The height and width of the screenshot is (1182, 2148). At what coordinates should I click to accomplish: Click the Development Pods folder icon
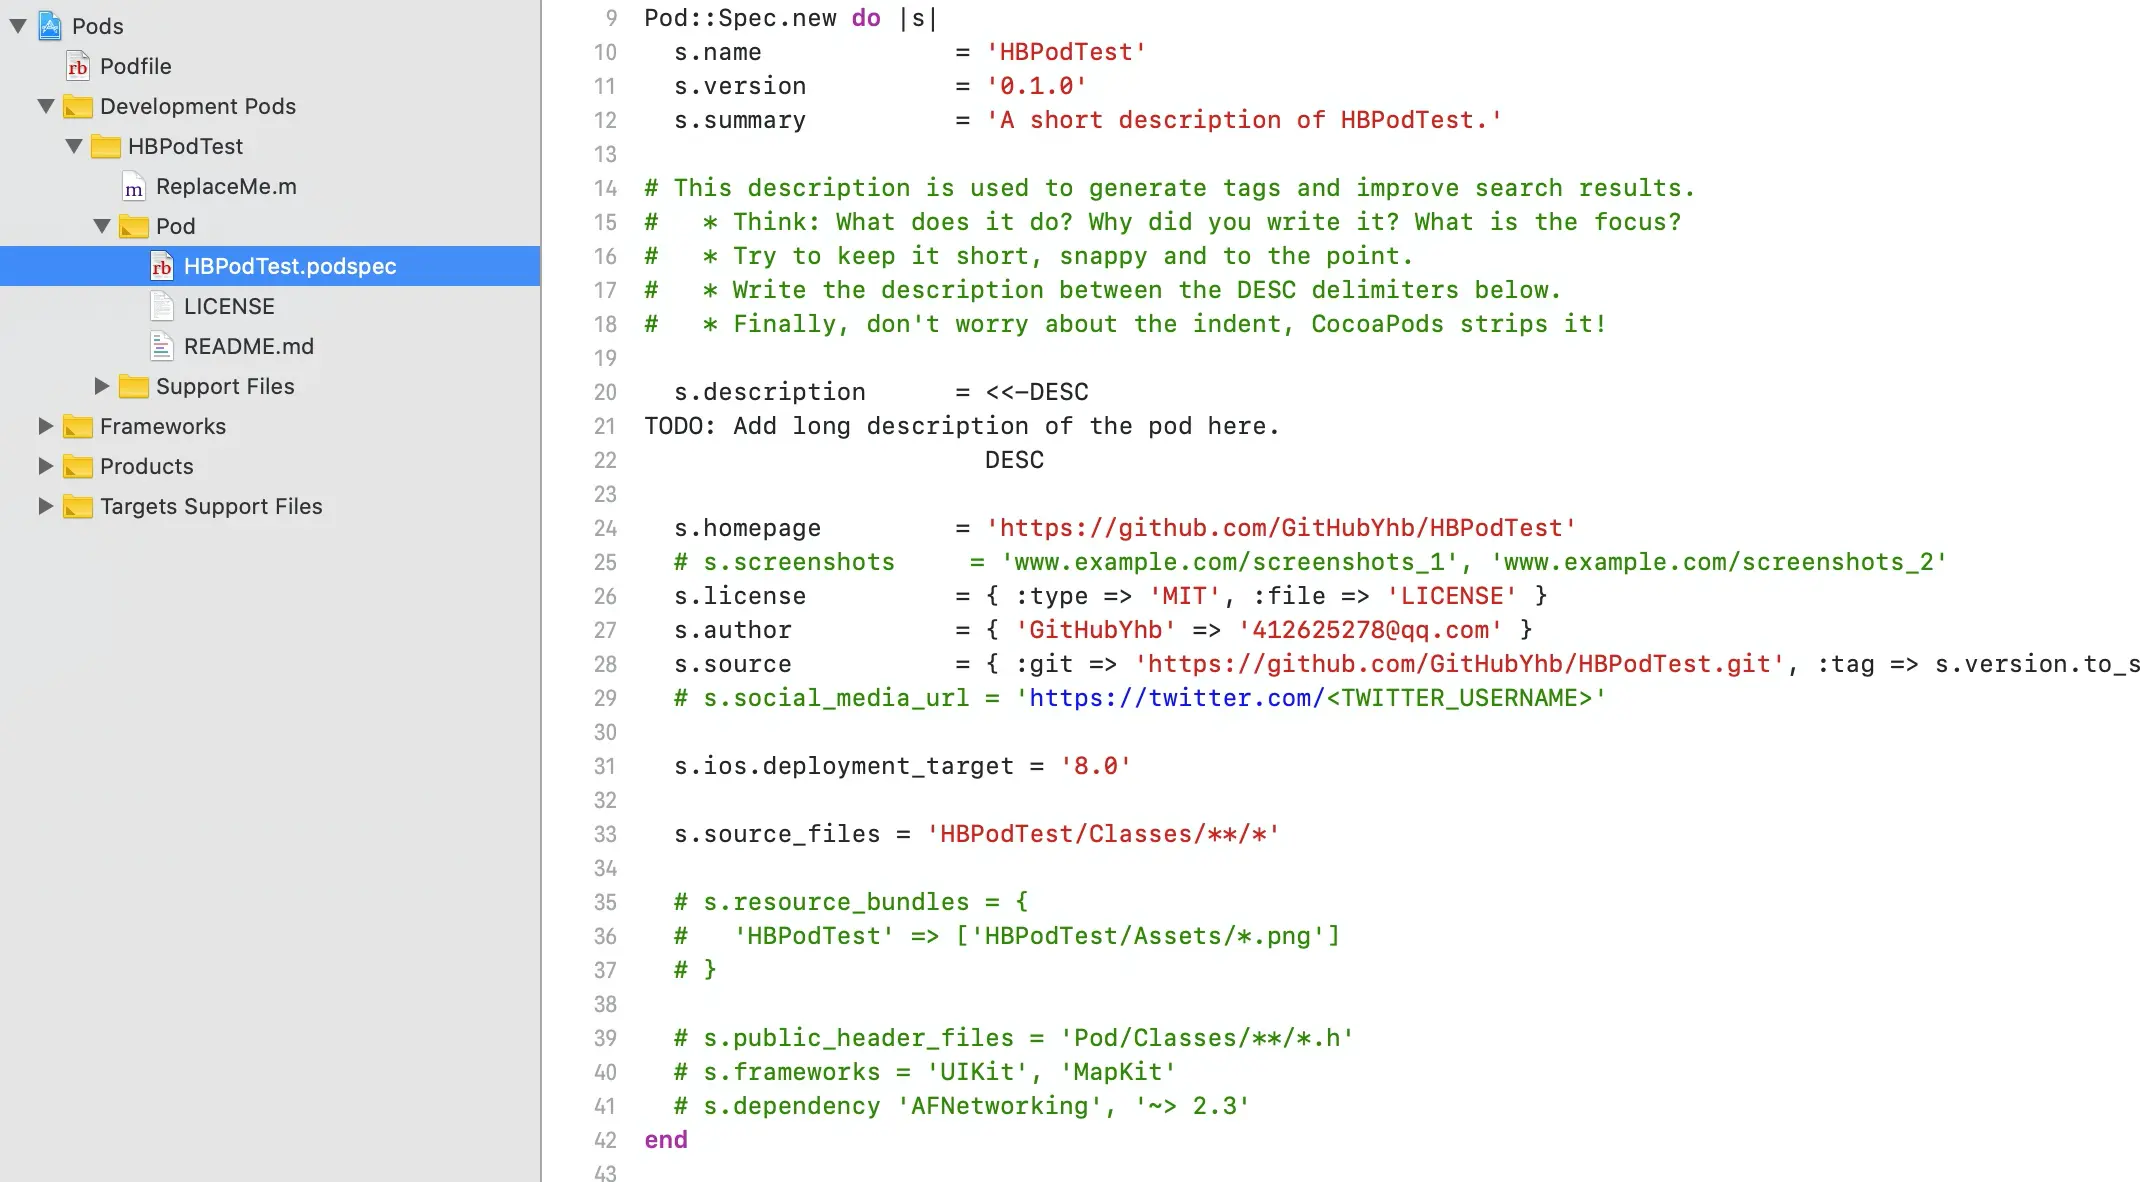(78, 106)
